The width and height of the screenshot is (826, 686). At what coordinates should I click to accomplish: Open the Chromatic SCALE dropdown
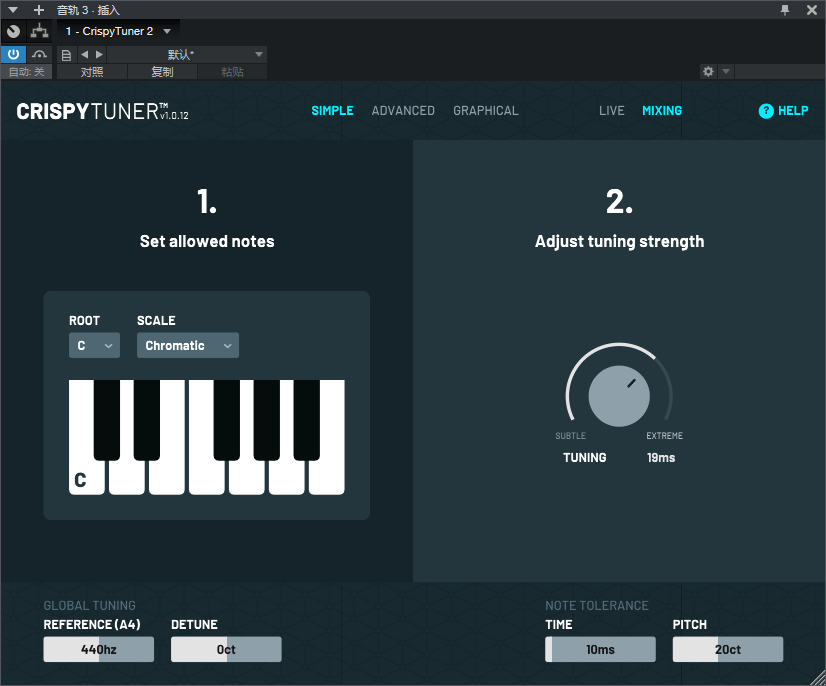click(188, 345)
